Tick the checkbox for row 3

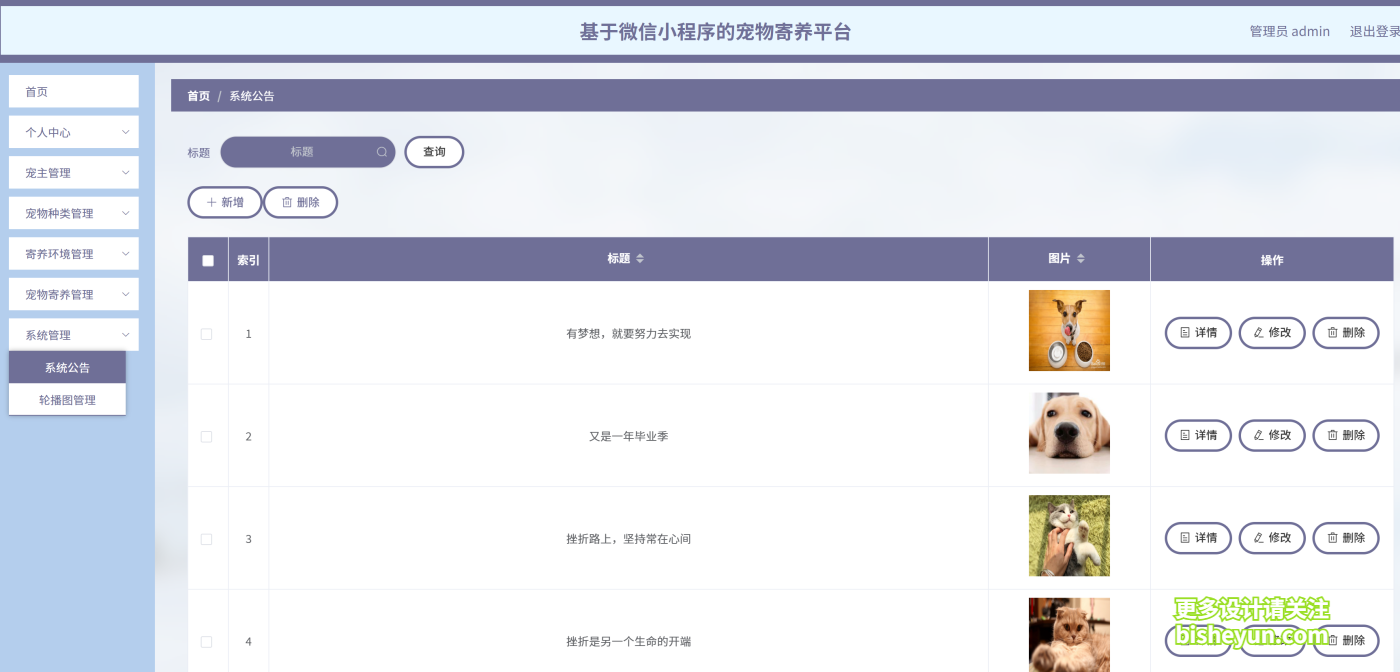pyautogui.click(x=207, y=539)
